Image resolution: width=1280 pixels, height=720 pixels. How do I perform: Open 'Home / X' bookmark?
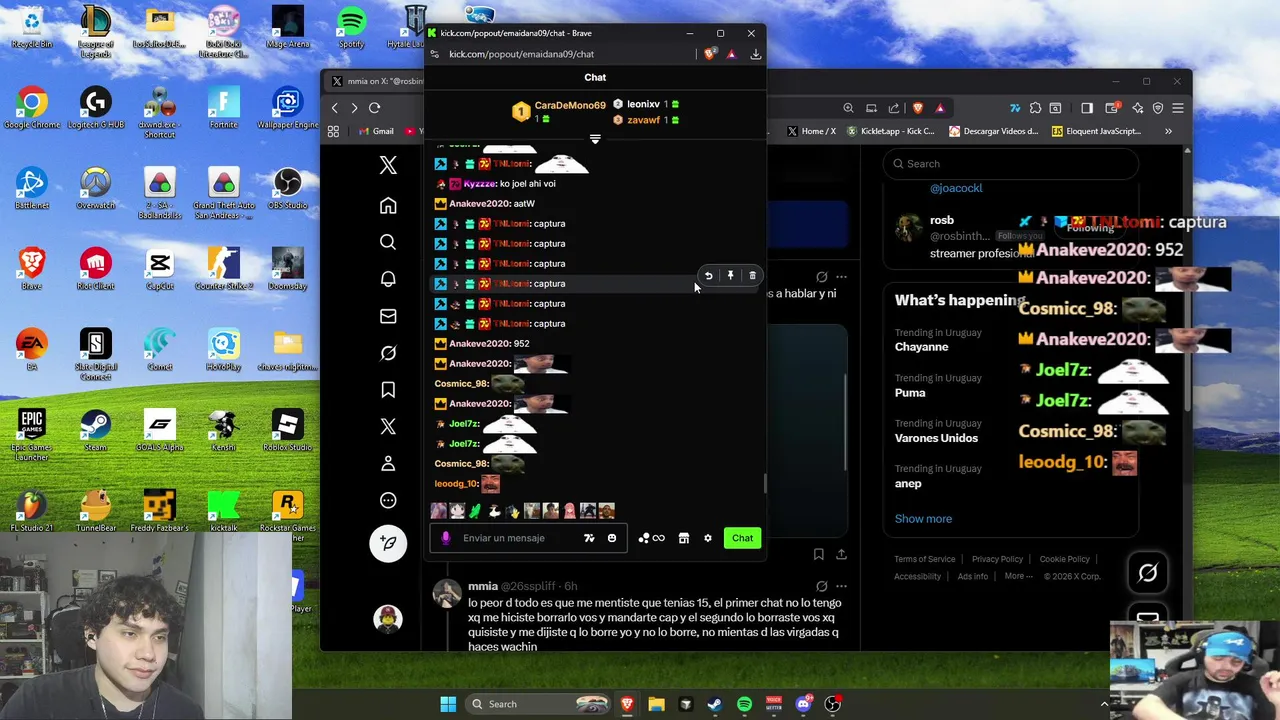pyautogui.click(x=811, y=131)
